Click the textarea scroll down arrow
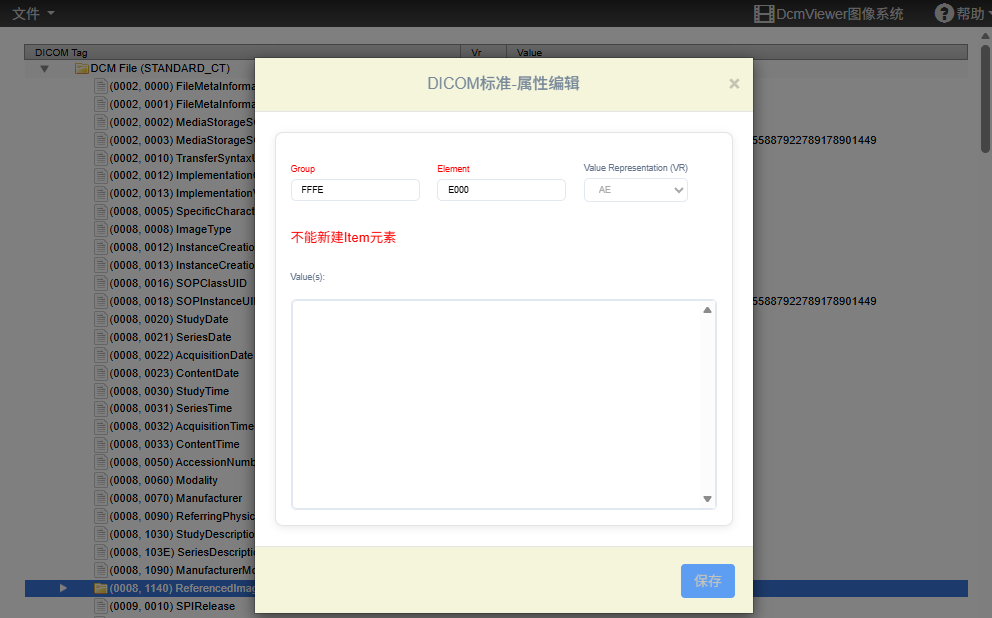 coord(707,499)
